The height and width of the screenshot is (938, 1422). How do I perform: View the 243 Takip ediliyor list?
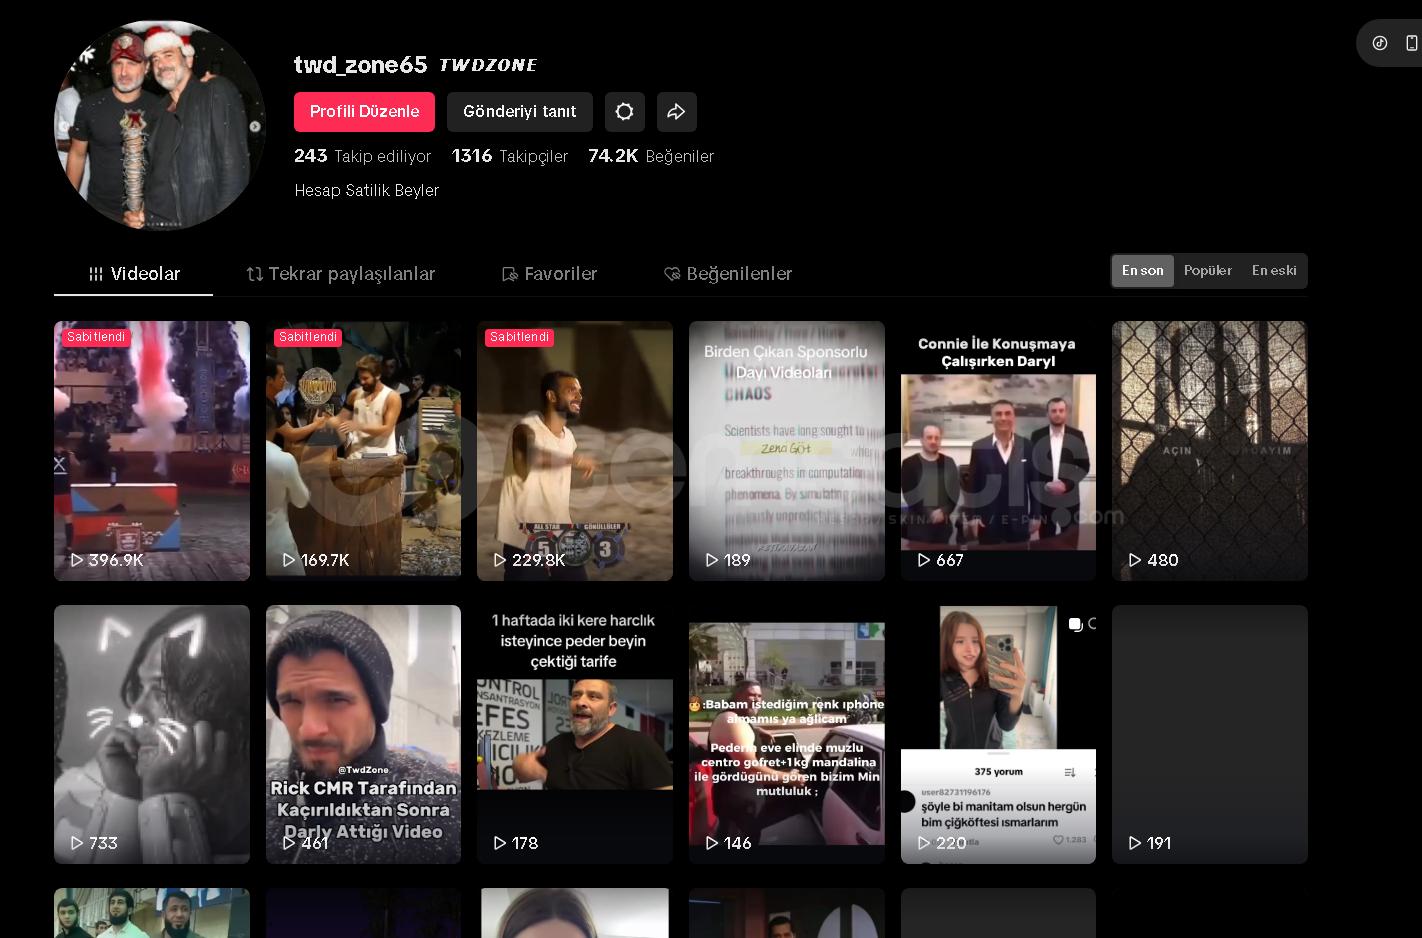pyautogui.click(x=362, y=156)
